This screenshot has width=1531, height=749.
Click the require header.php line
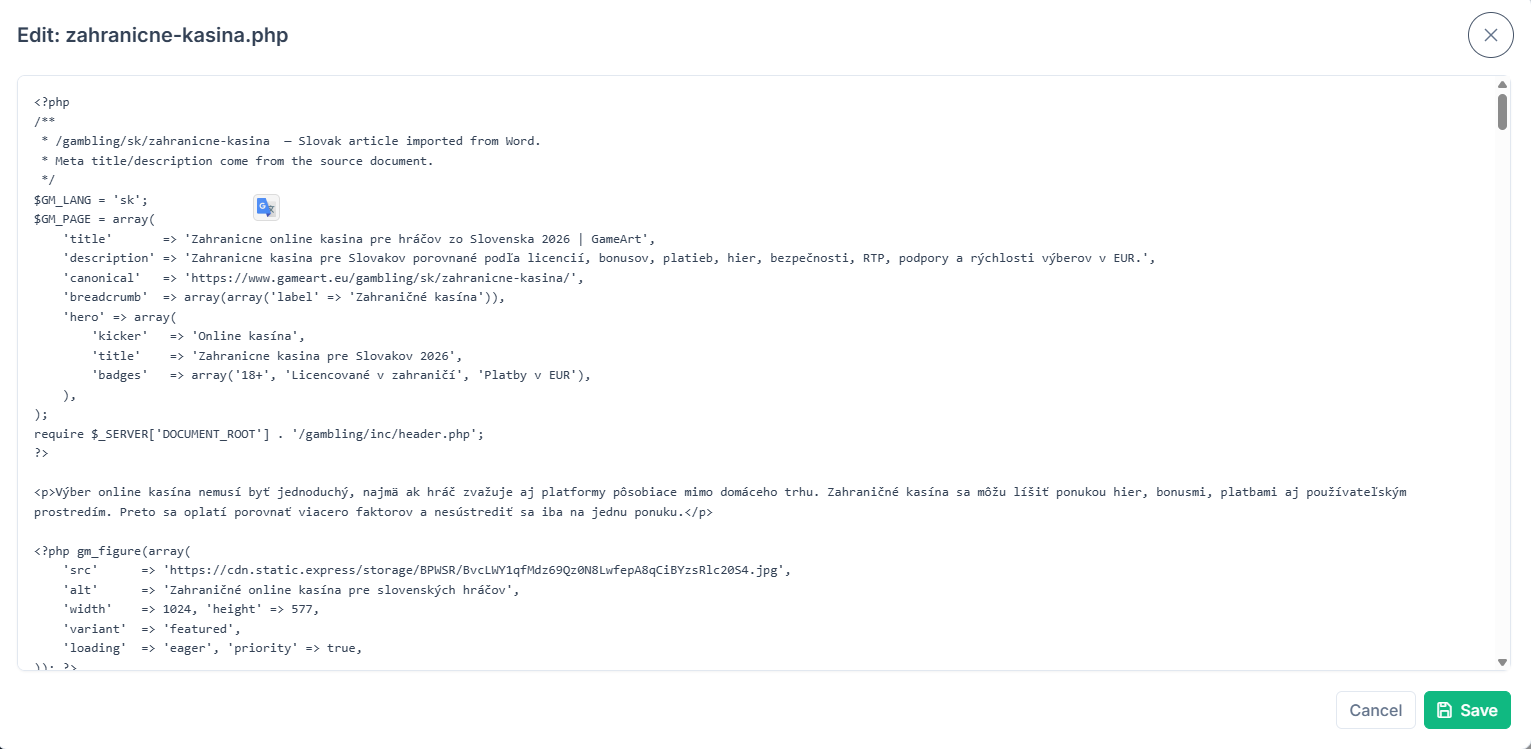[259, 434]
